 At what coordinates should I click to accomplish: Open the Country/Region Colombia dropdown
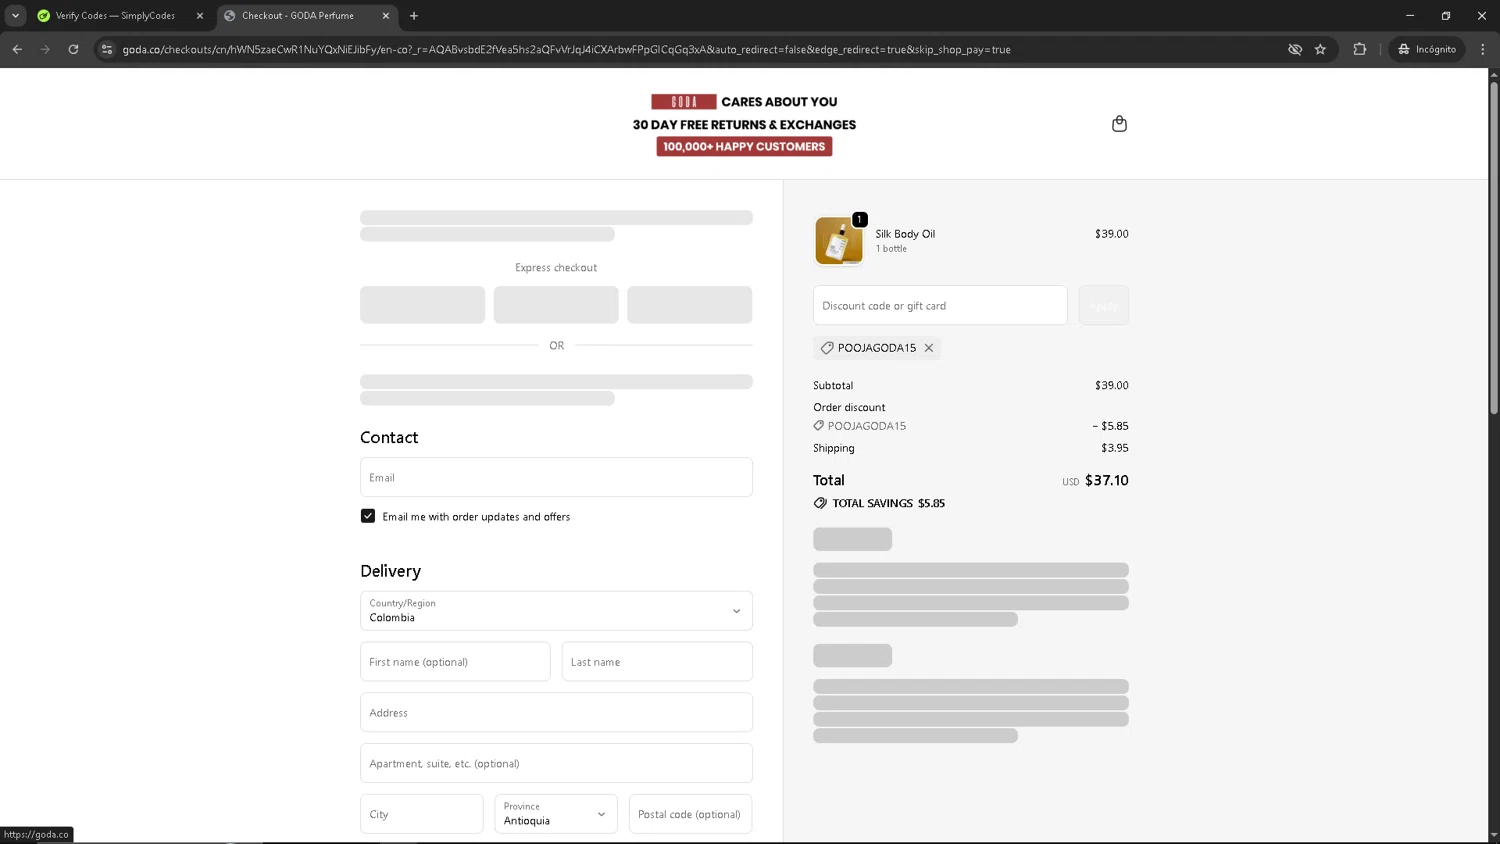pyautogui.click(x=556, y=611)
